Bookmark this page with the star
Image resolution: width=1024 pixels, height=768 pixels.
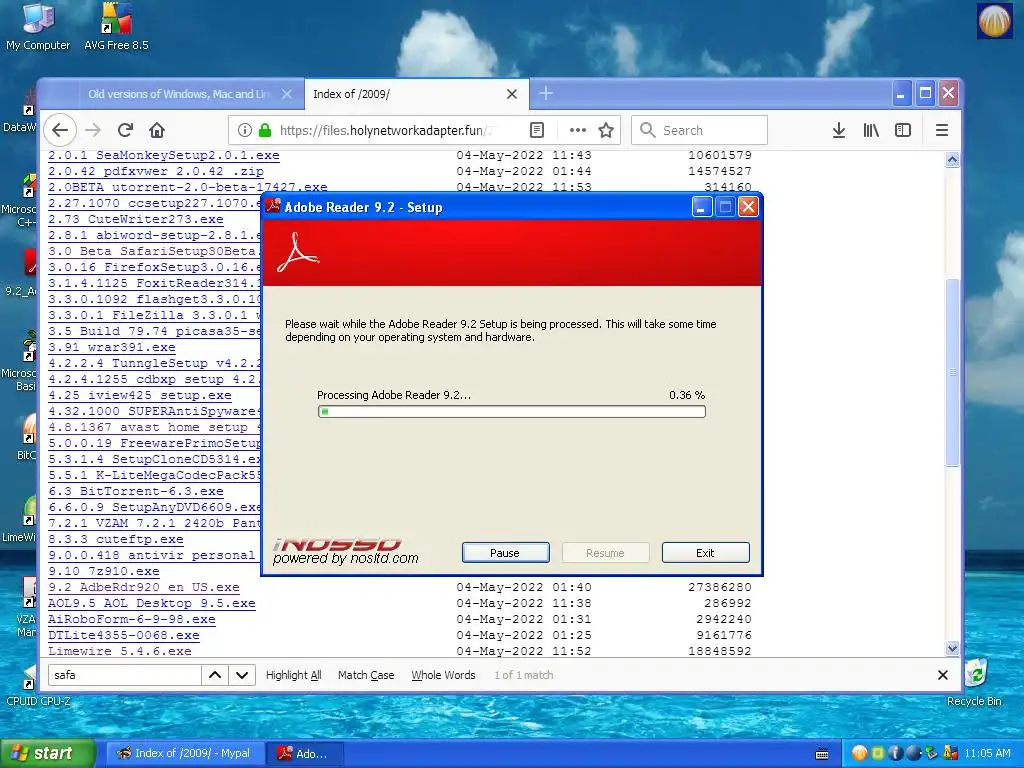coord(606,130)
